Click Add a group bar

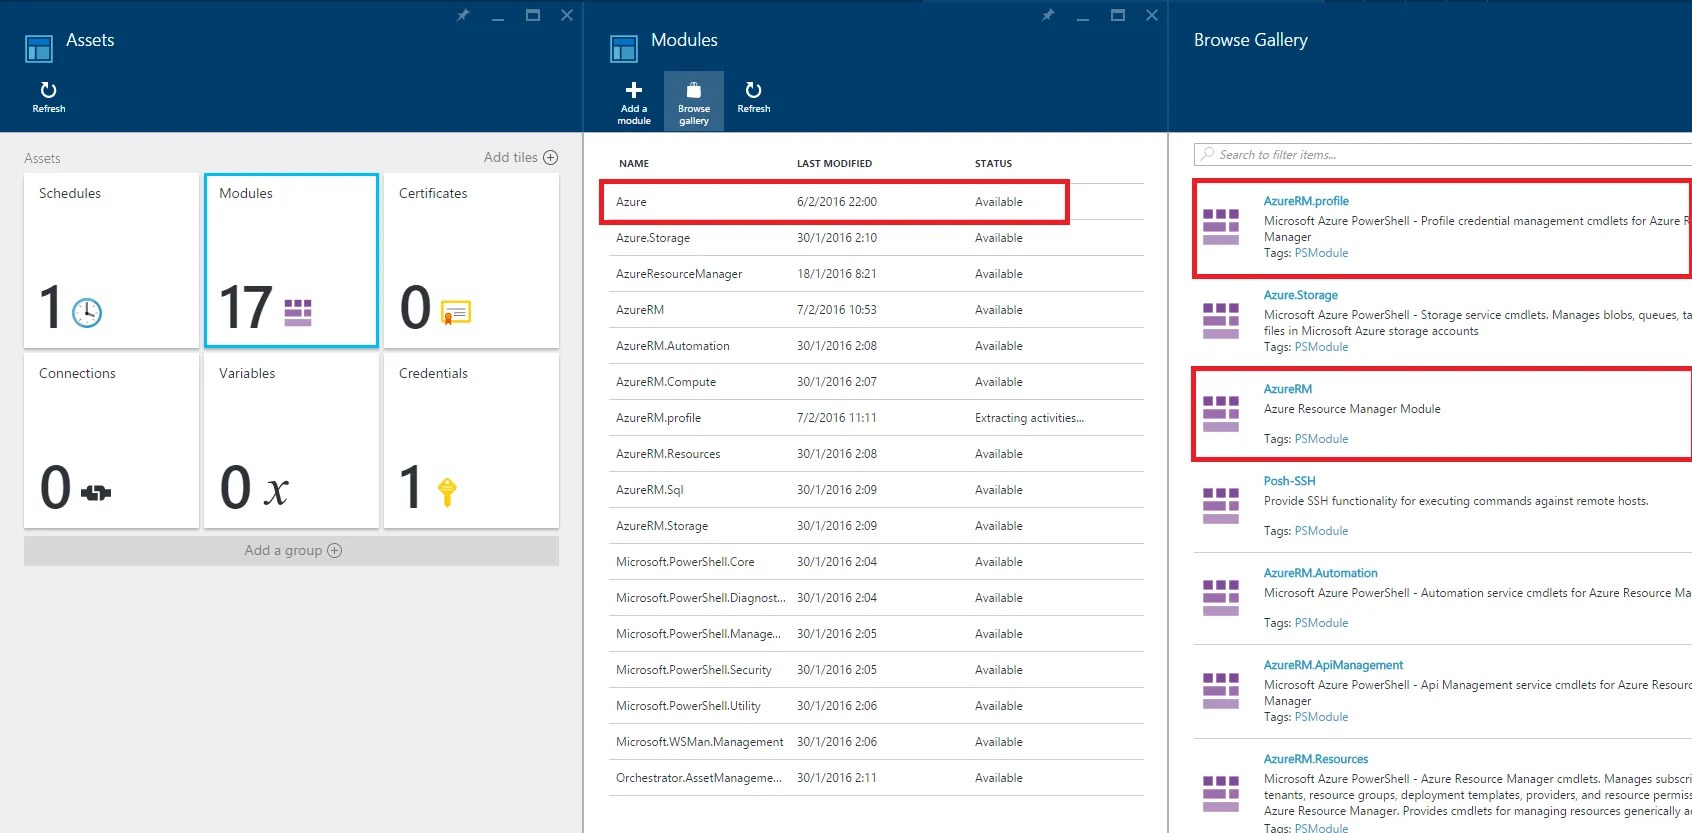[291, 550]
